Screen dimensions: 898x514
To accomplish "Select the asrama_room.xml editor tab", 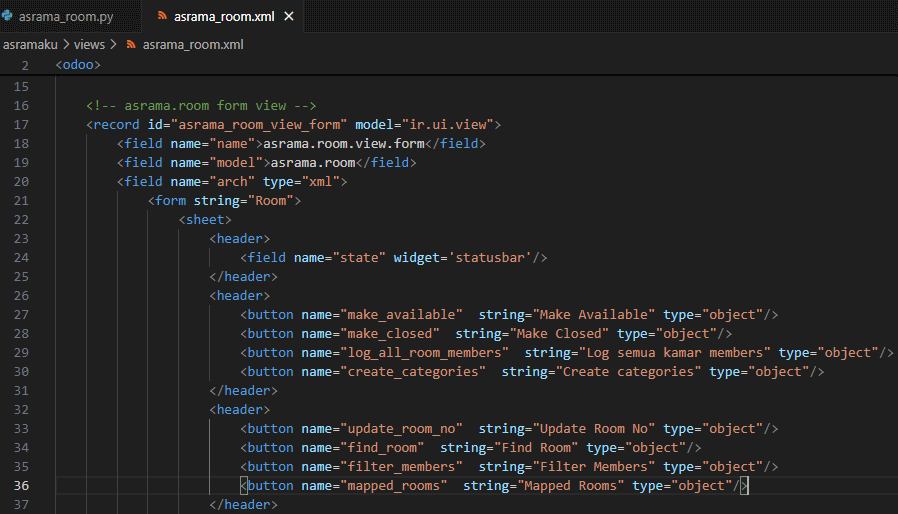I will coord(224,17).
